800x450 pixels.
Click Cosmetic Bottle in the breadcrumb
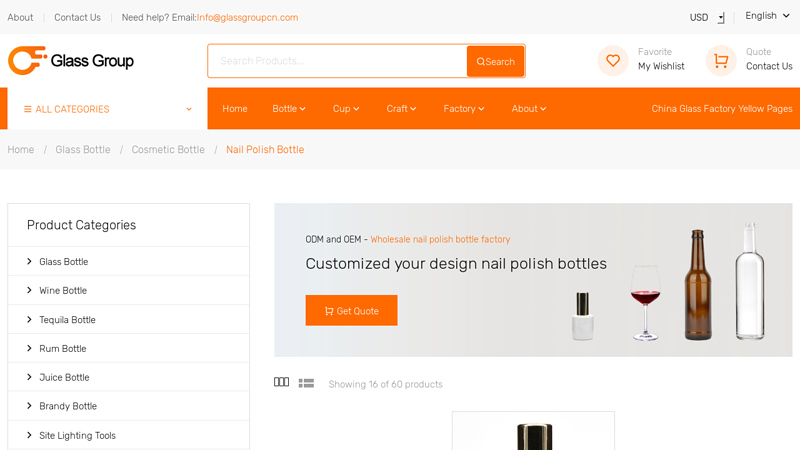click(168, 149)
